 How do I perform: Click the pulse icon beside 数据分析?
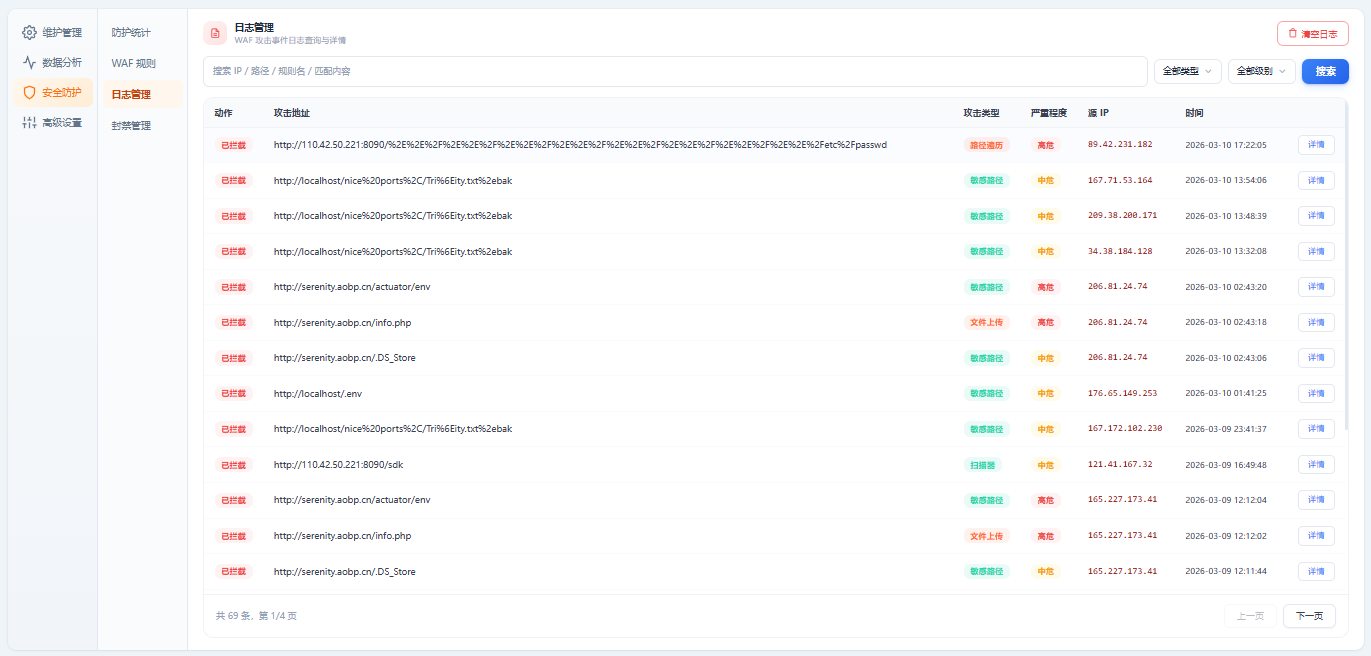coord(29,62)
